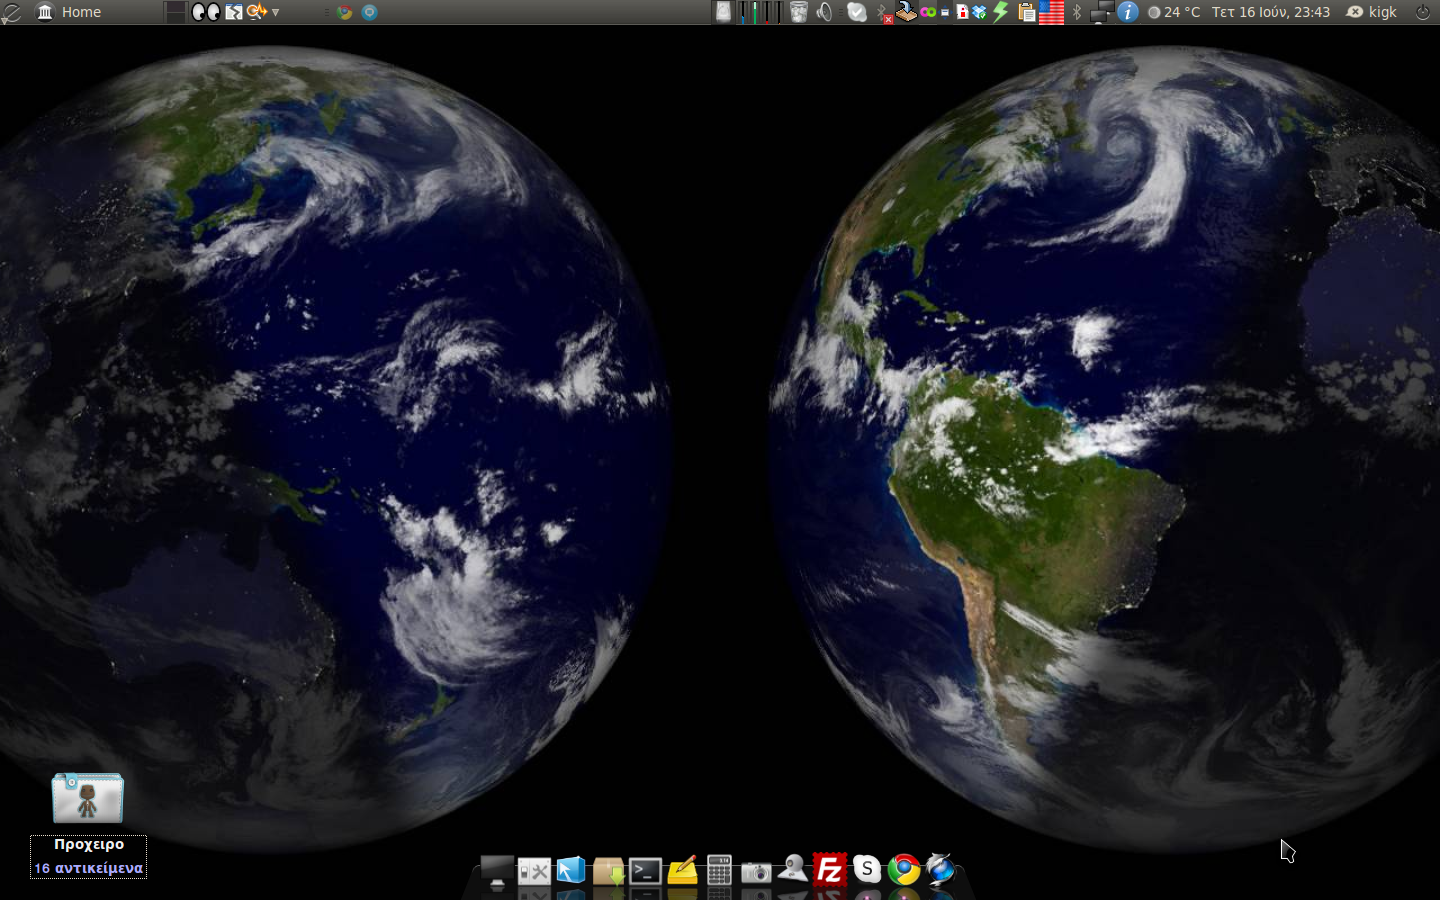Open the volume control speaker icon
The height and width of the screenshot is (900, 1440).
(824, 12)
